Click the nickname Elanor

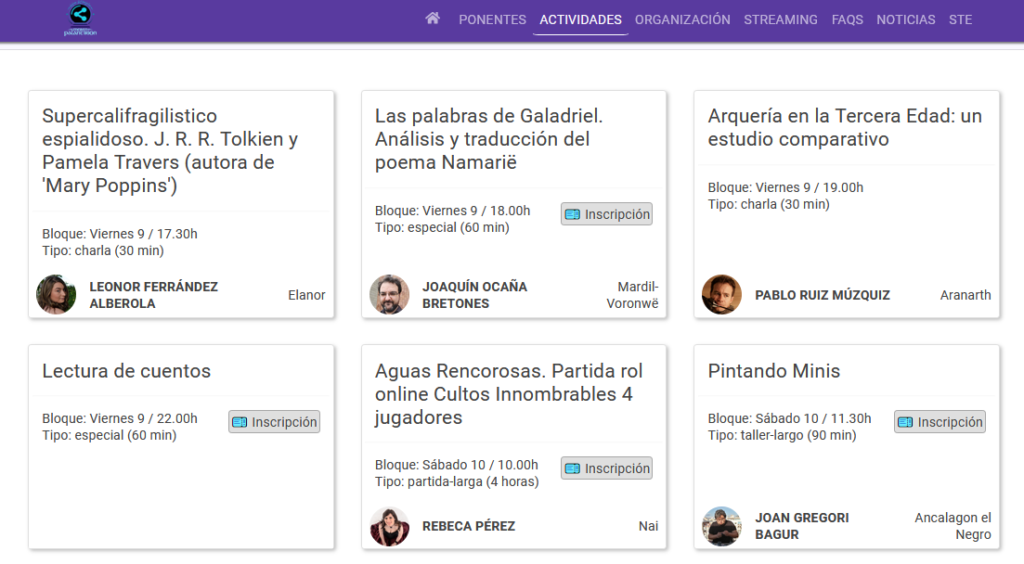pyautogui.click(x=306, y=295)
